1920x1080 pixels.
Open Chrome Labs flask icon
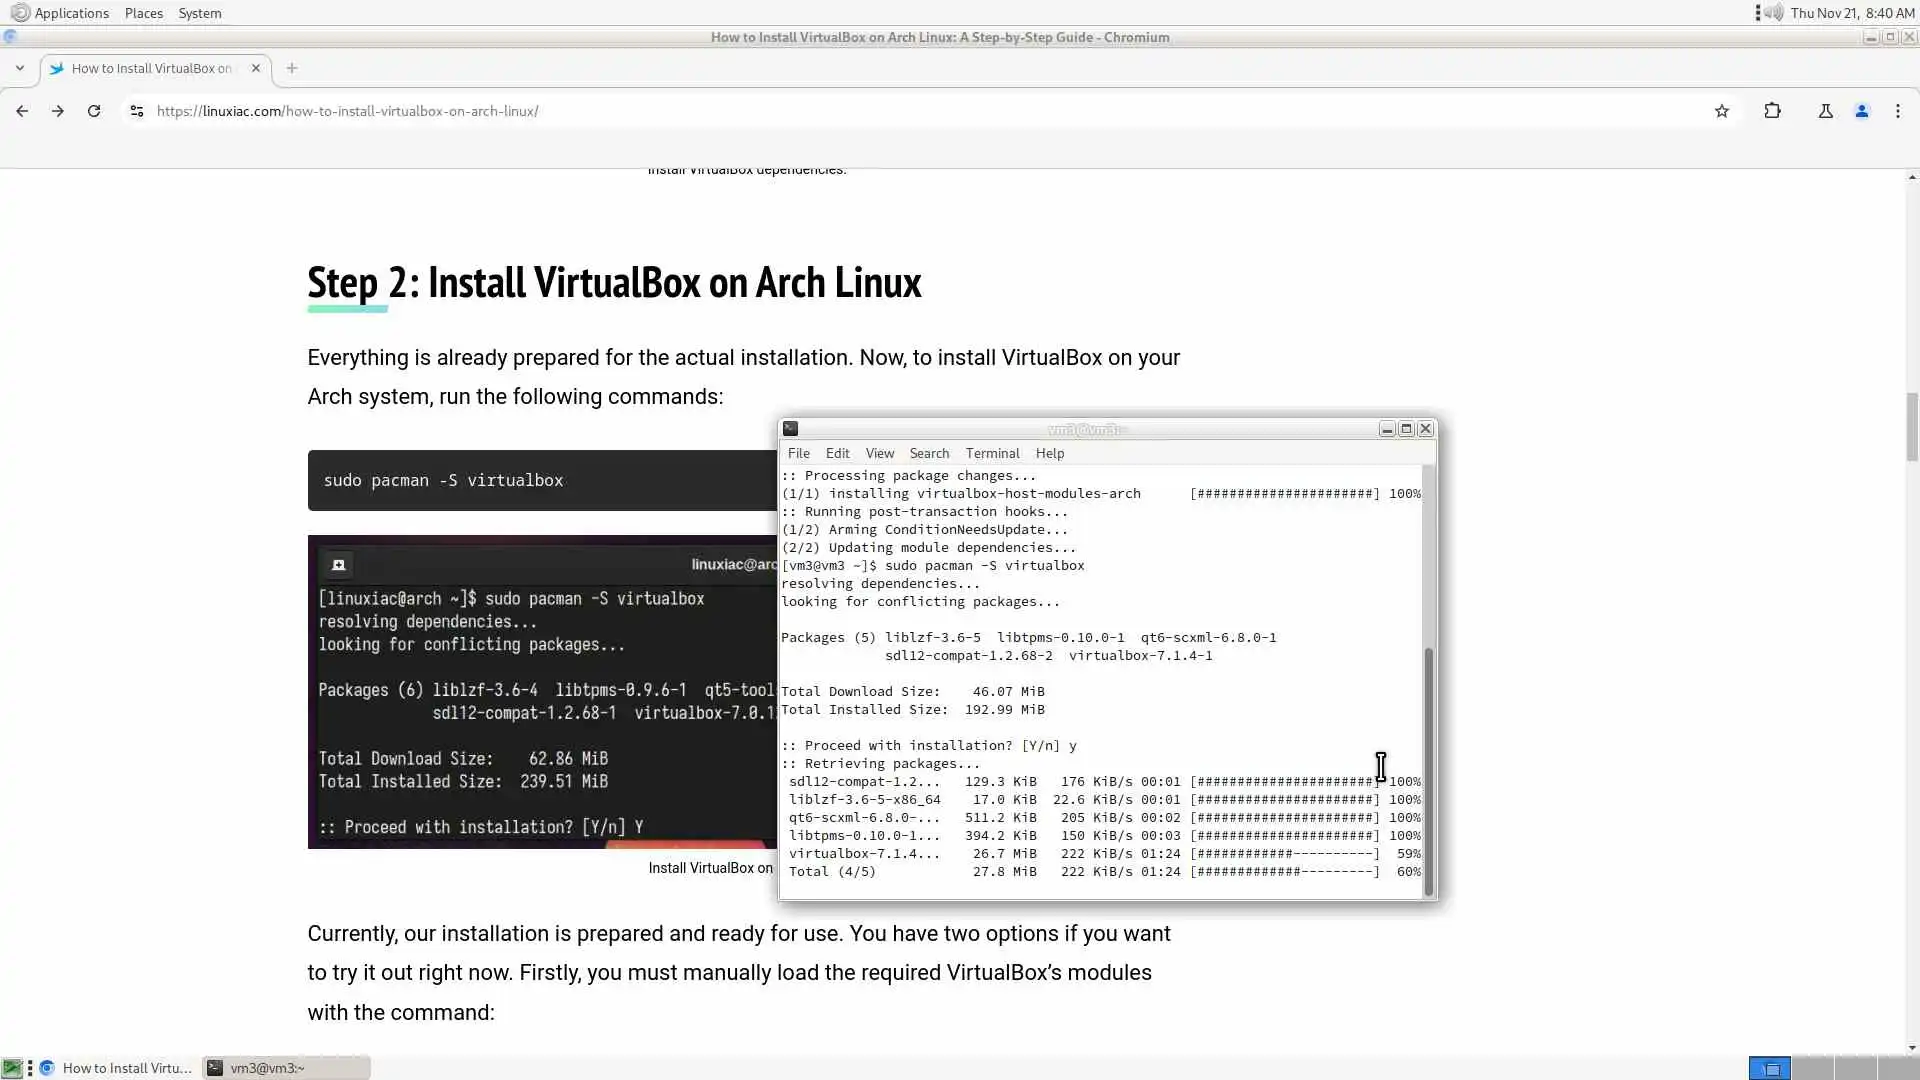click(x=1825, y=111)
